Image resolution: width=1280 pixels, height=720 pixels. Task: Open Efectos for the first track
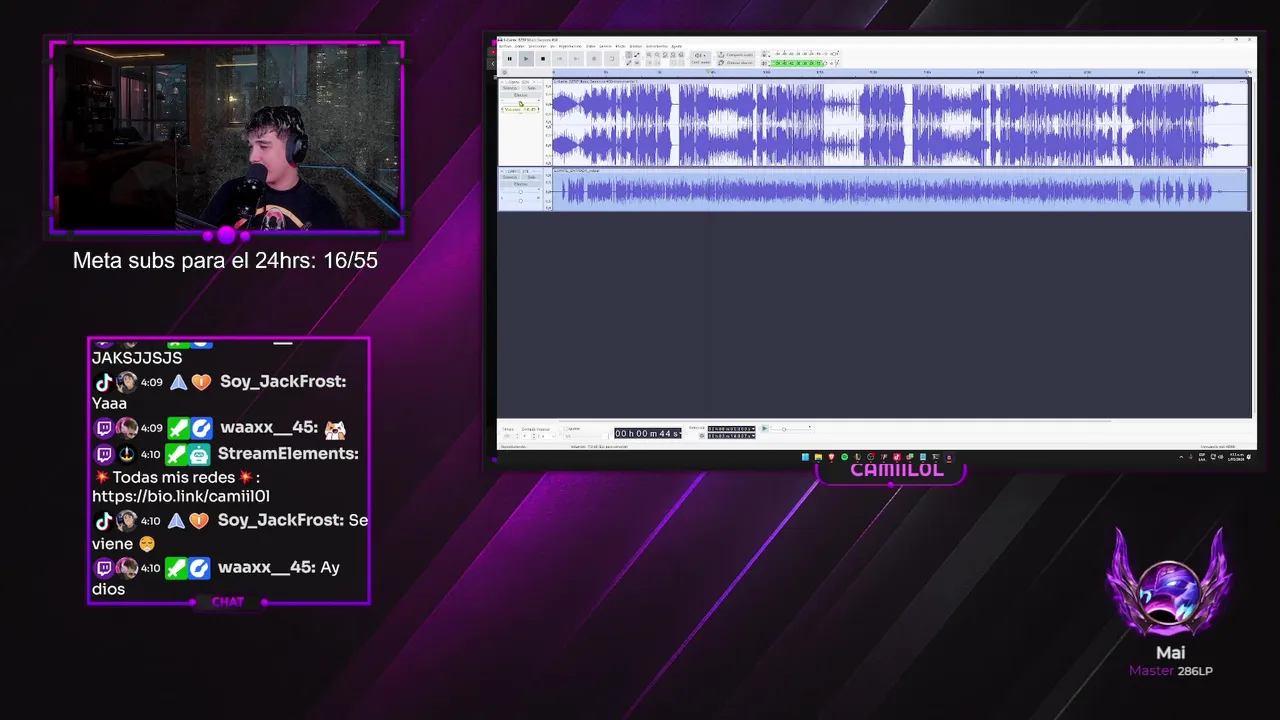pyautogui.click(x=521, y=95)
